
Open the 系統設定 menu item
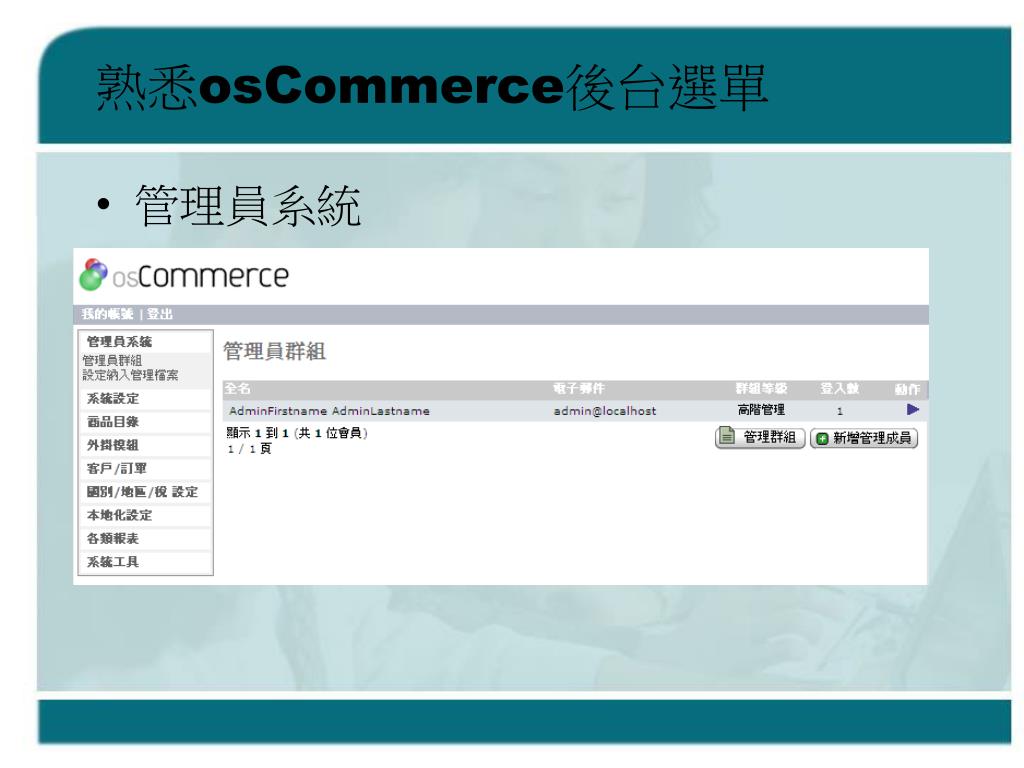click(113, 398)
